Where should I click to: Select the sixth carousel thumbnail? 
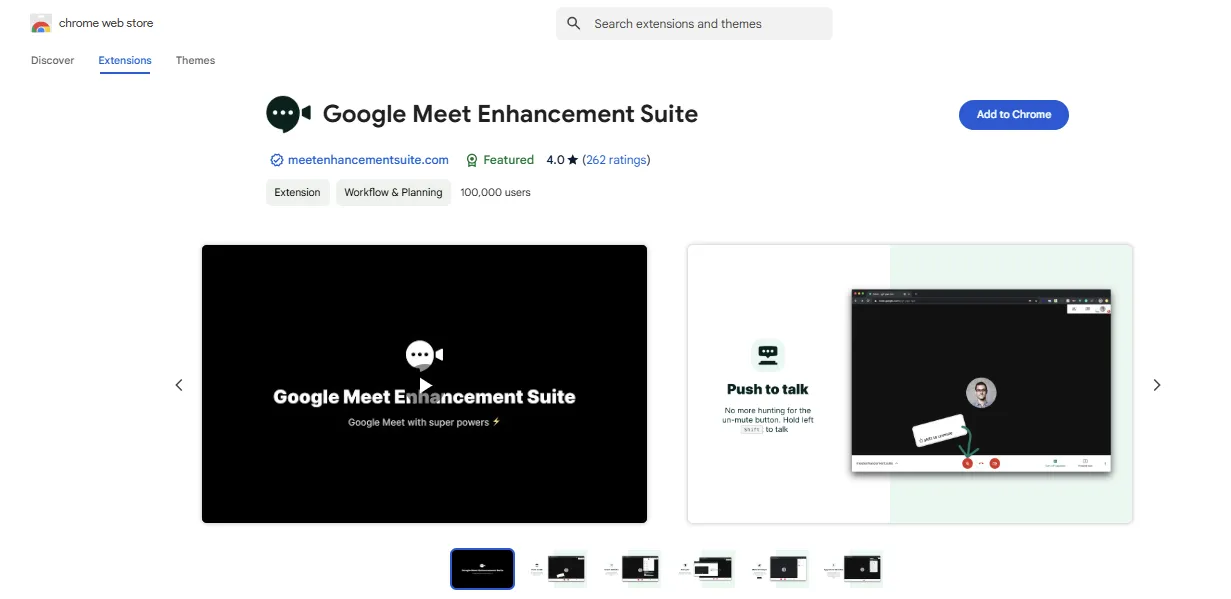click(851, 568)
